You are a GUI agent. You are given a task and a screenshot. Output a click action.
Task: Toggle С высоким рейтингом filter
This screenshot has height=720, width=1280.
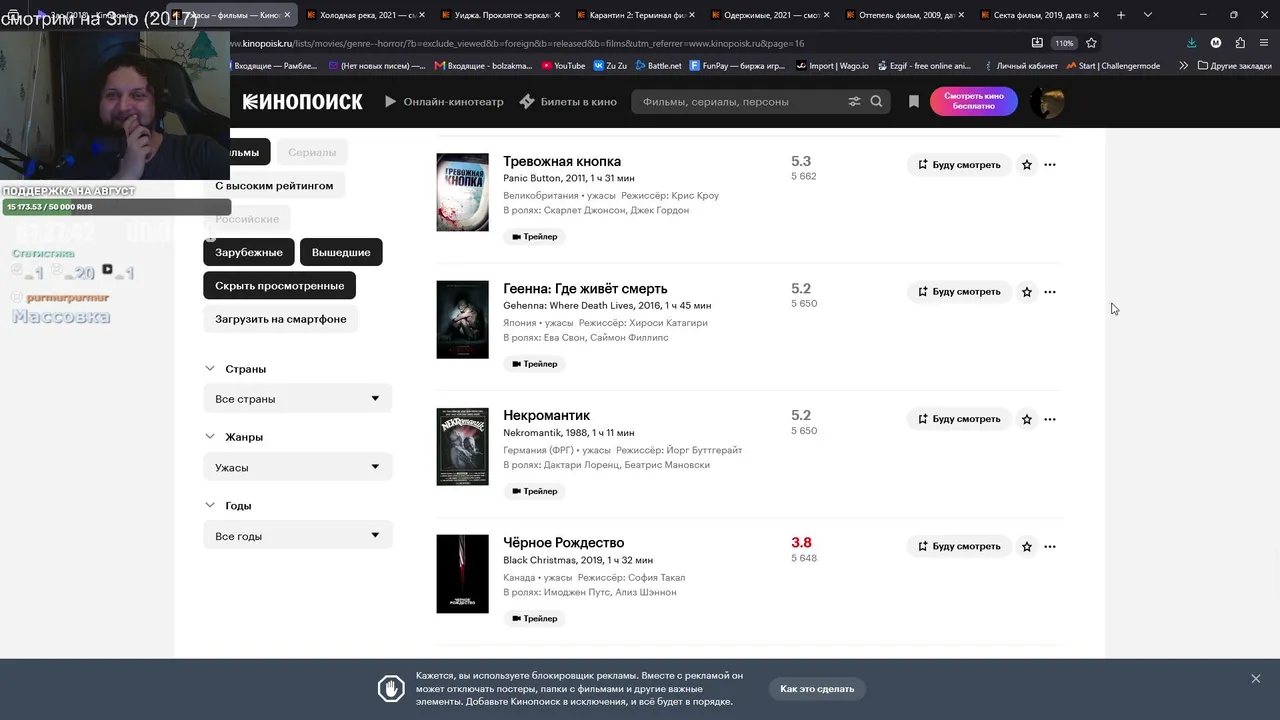(x=274, y=186)
